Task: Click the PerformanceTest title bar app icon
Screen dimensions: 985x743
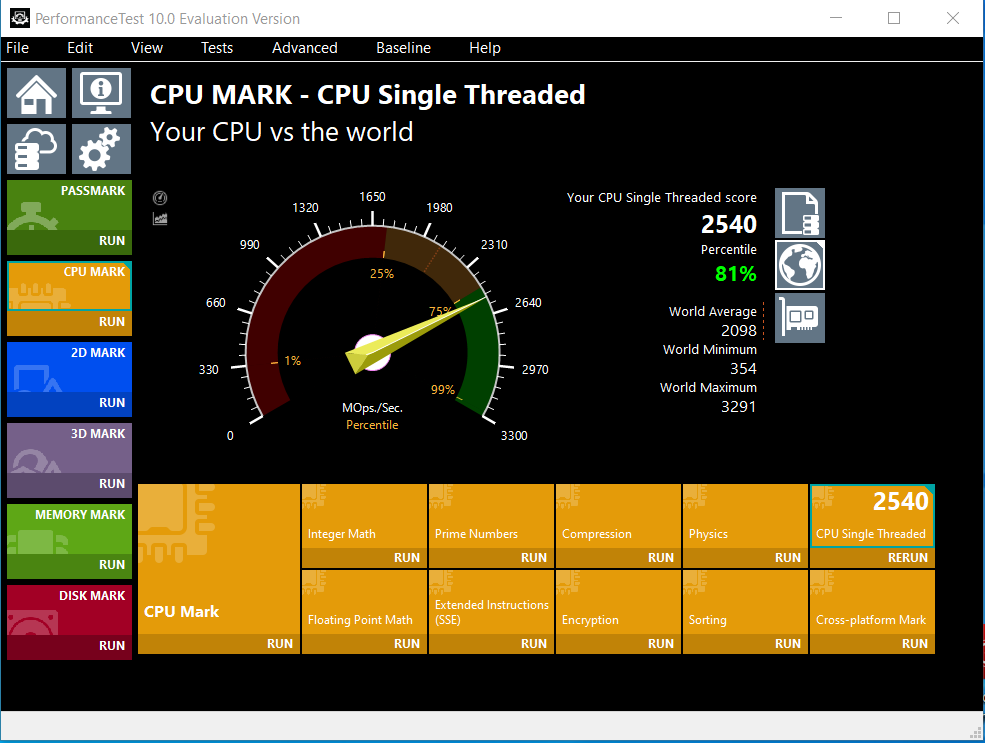Action: (19, 18)
